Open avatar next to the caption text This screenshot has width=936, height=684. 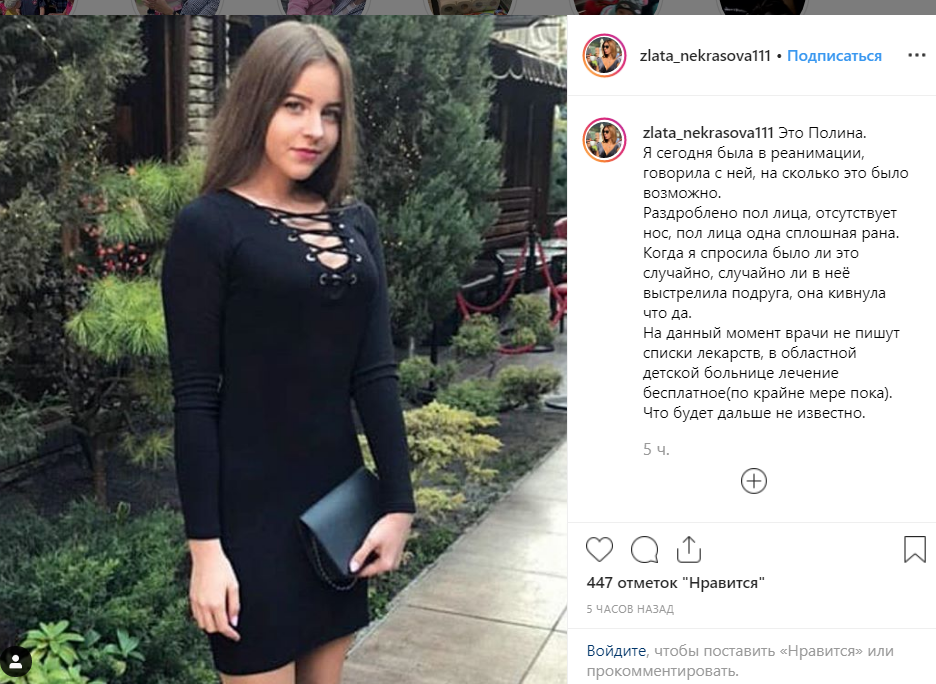click(x=604, y=140)
